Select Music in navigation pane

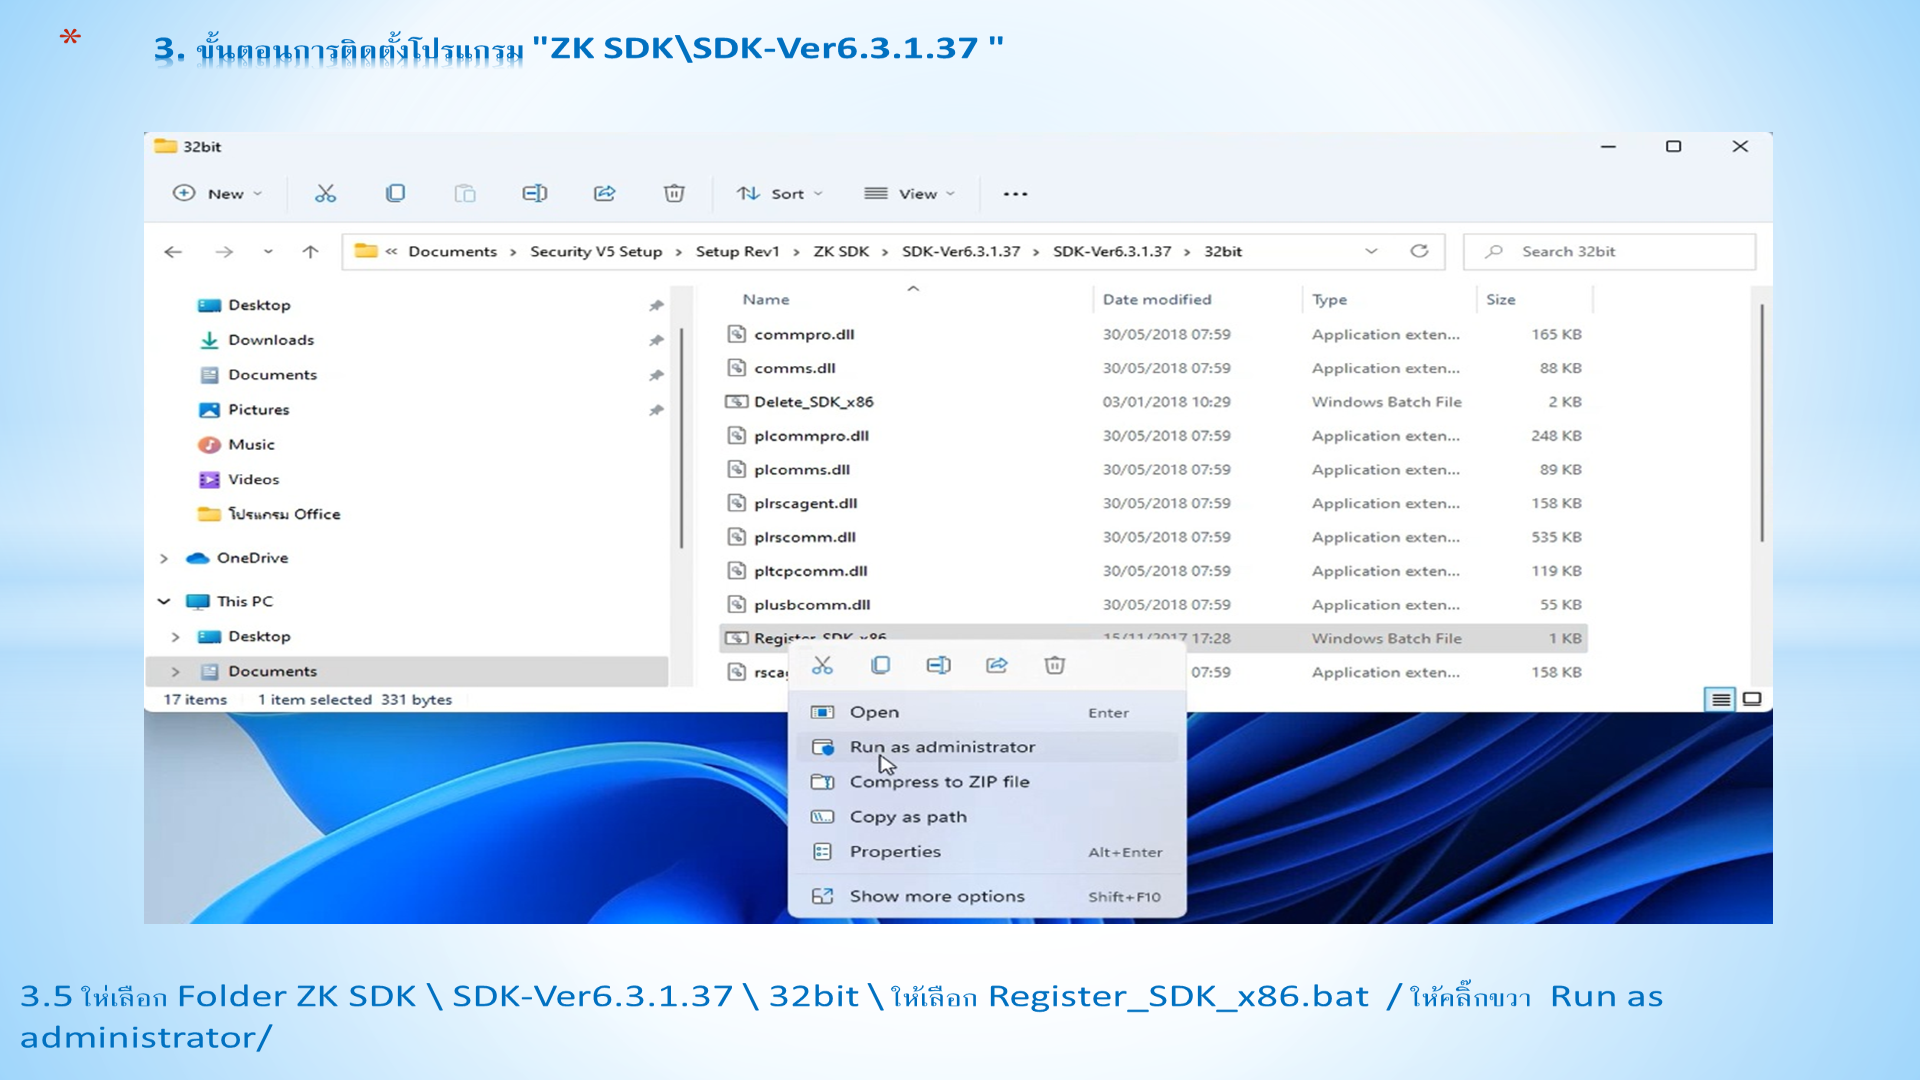pyautogui.click(x=251, y=445)
